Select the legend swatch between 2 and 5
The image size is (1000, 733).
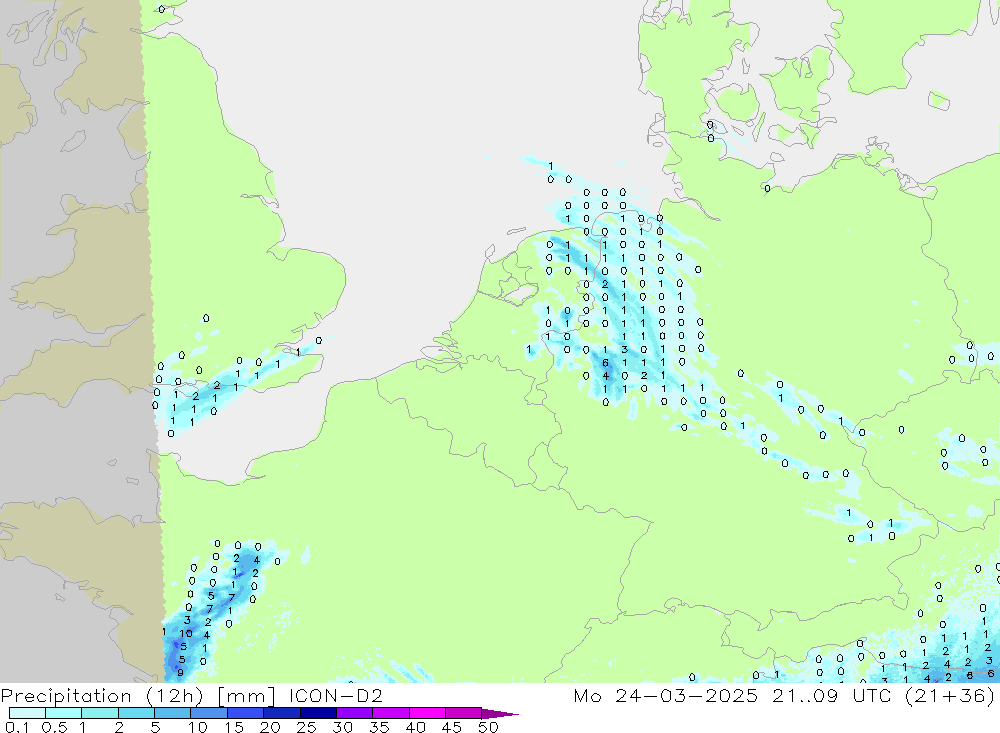(136, 713)
